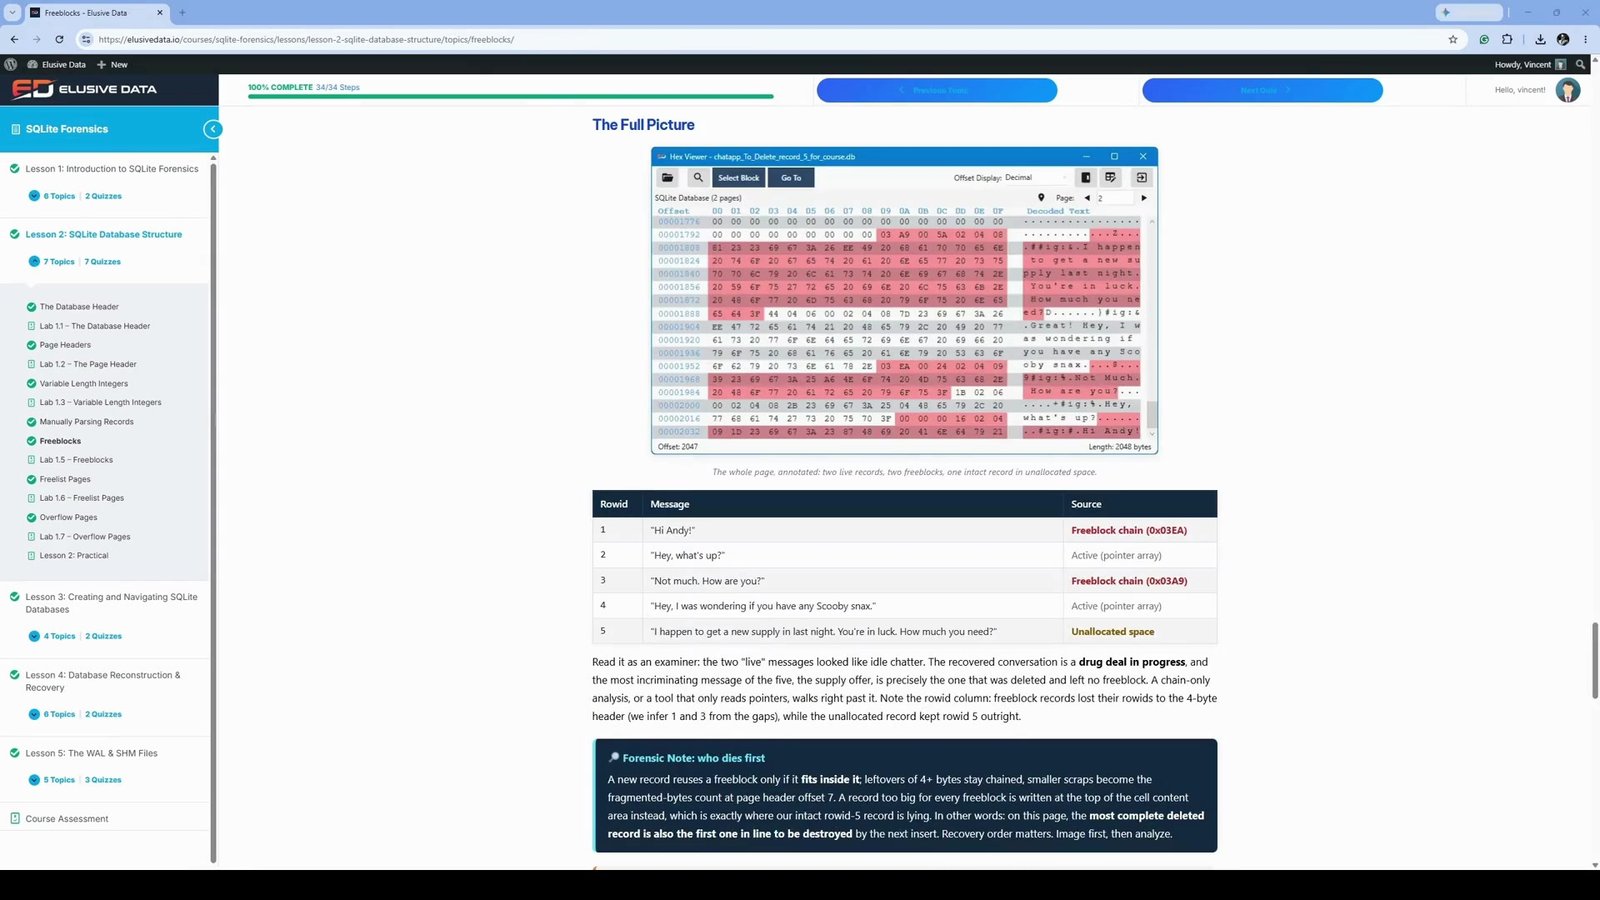This screenshot has height=900, width=1600.
Task: Click checkbox beside Lab 1.7 – Overflow Pages
Action: 31,537
